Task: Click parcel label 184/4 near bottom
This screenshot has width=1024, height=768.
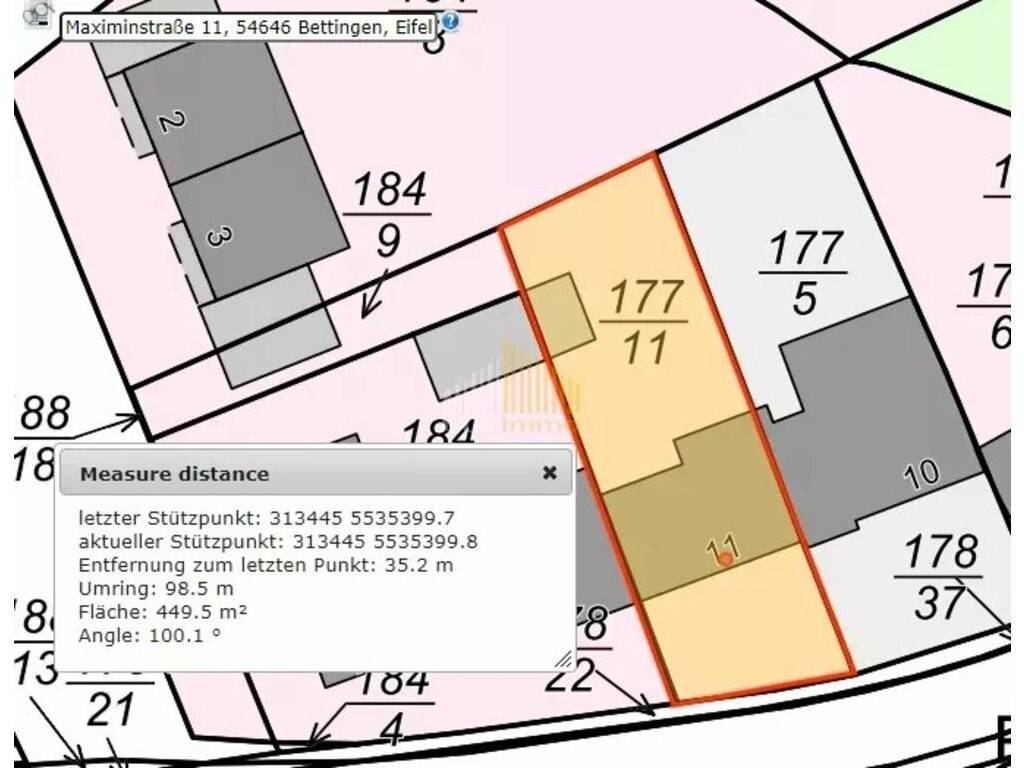Action: click(x=392, y=706)
